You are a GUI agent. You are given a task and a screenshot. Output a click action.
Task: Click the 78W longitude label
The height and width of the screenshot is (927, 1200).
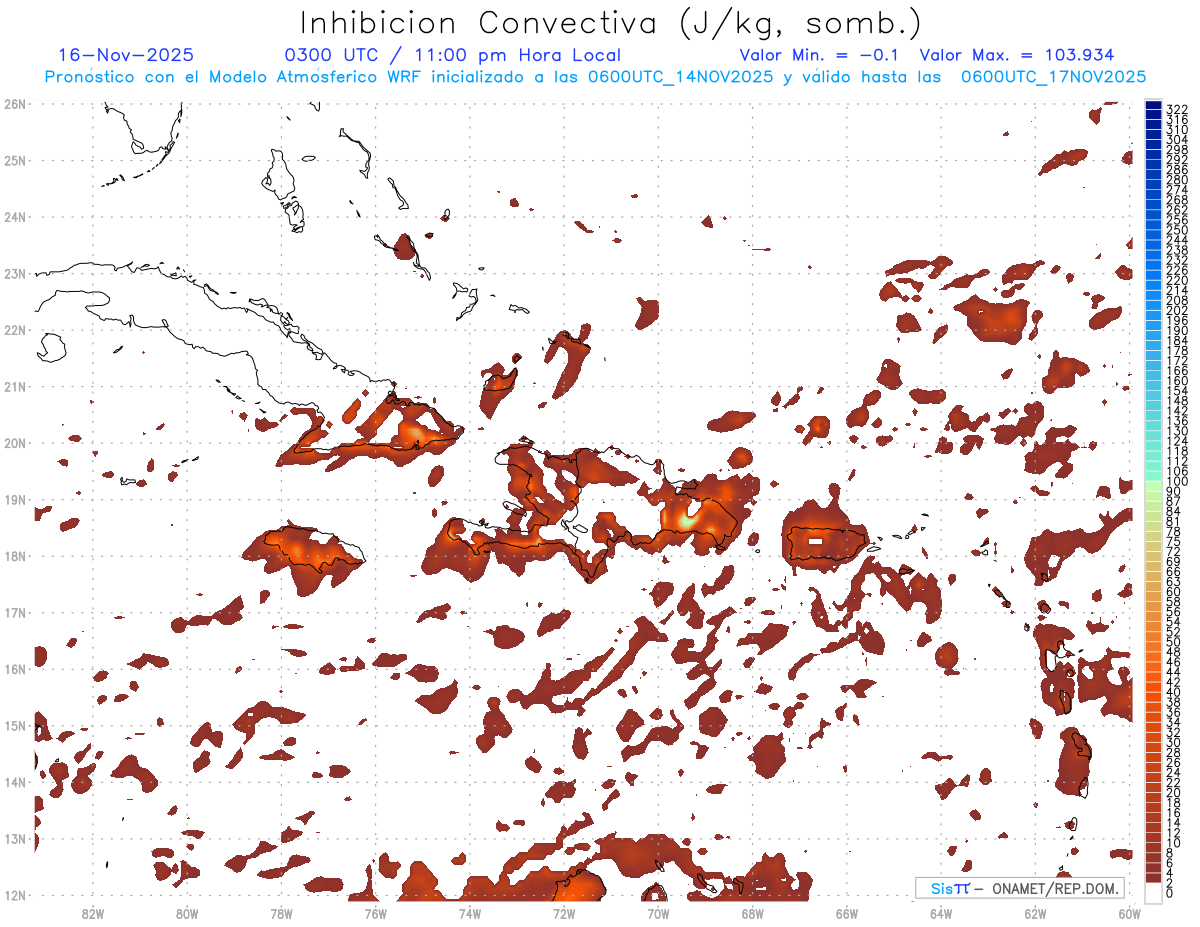click(x=281, y=913)
